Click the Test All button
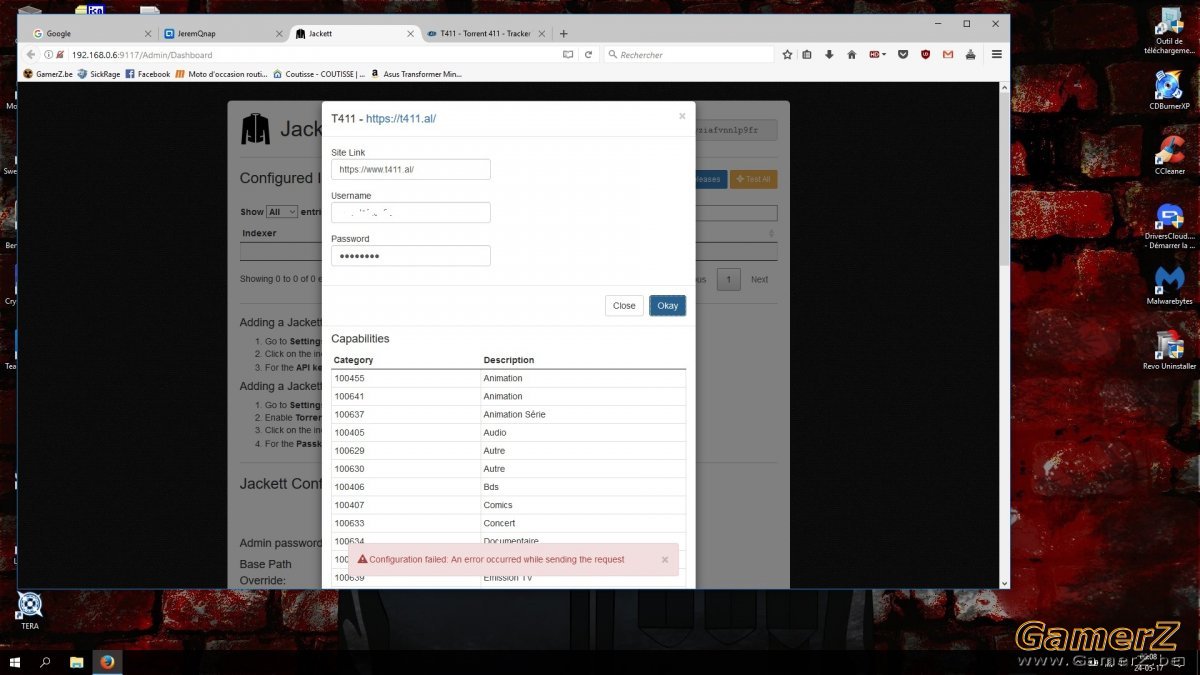The height and width of the screenshot is (675, 1200). click(x=753, y=179)
